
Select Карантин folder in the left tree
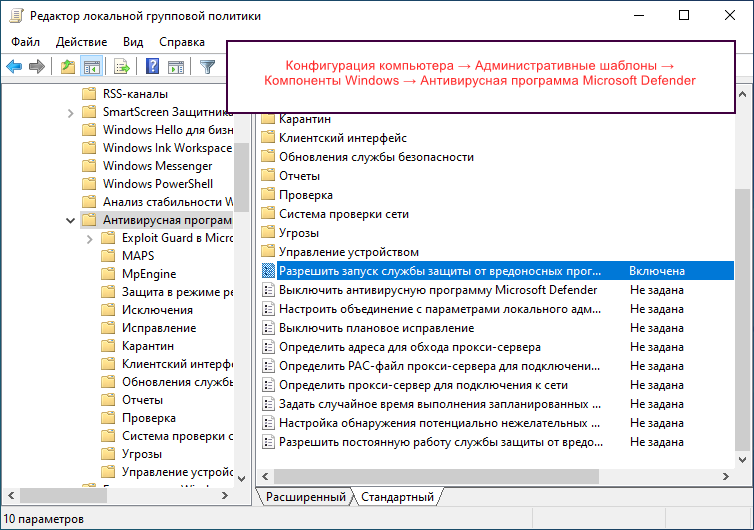[x=148, y=346]
